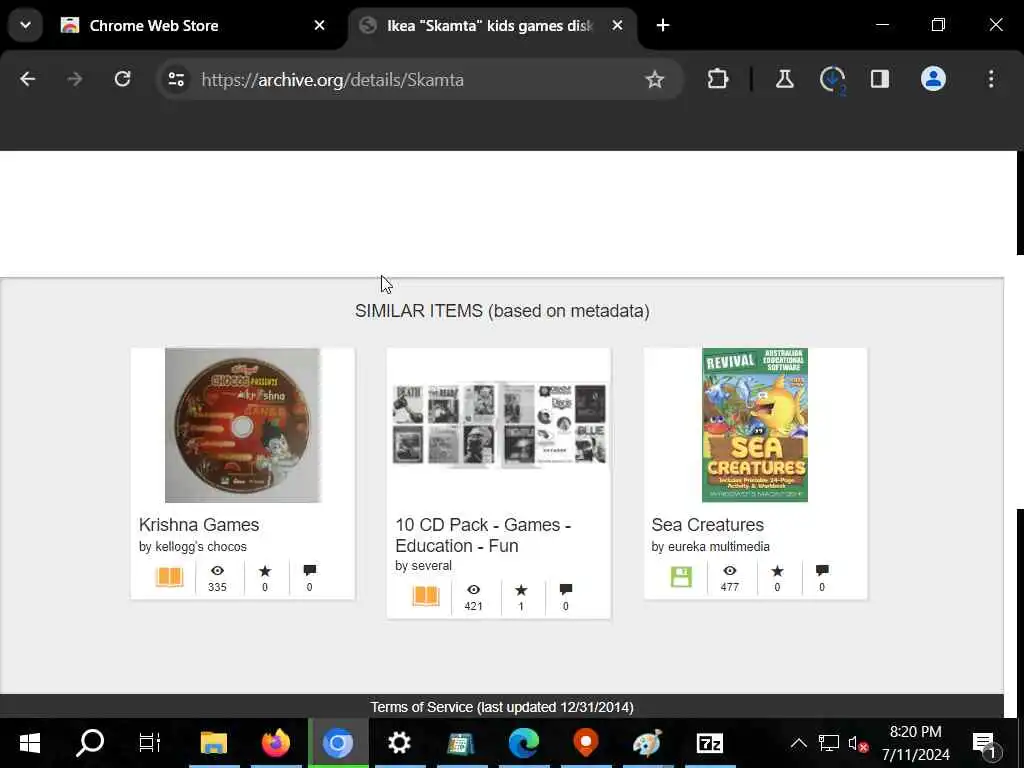Open 7-Zip from the taskbar
Screen dimensions: 1024x768
(710, 743)
